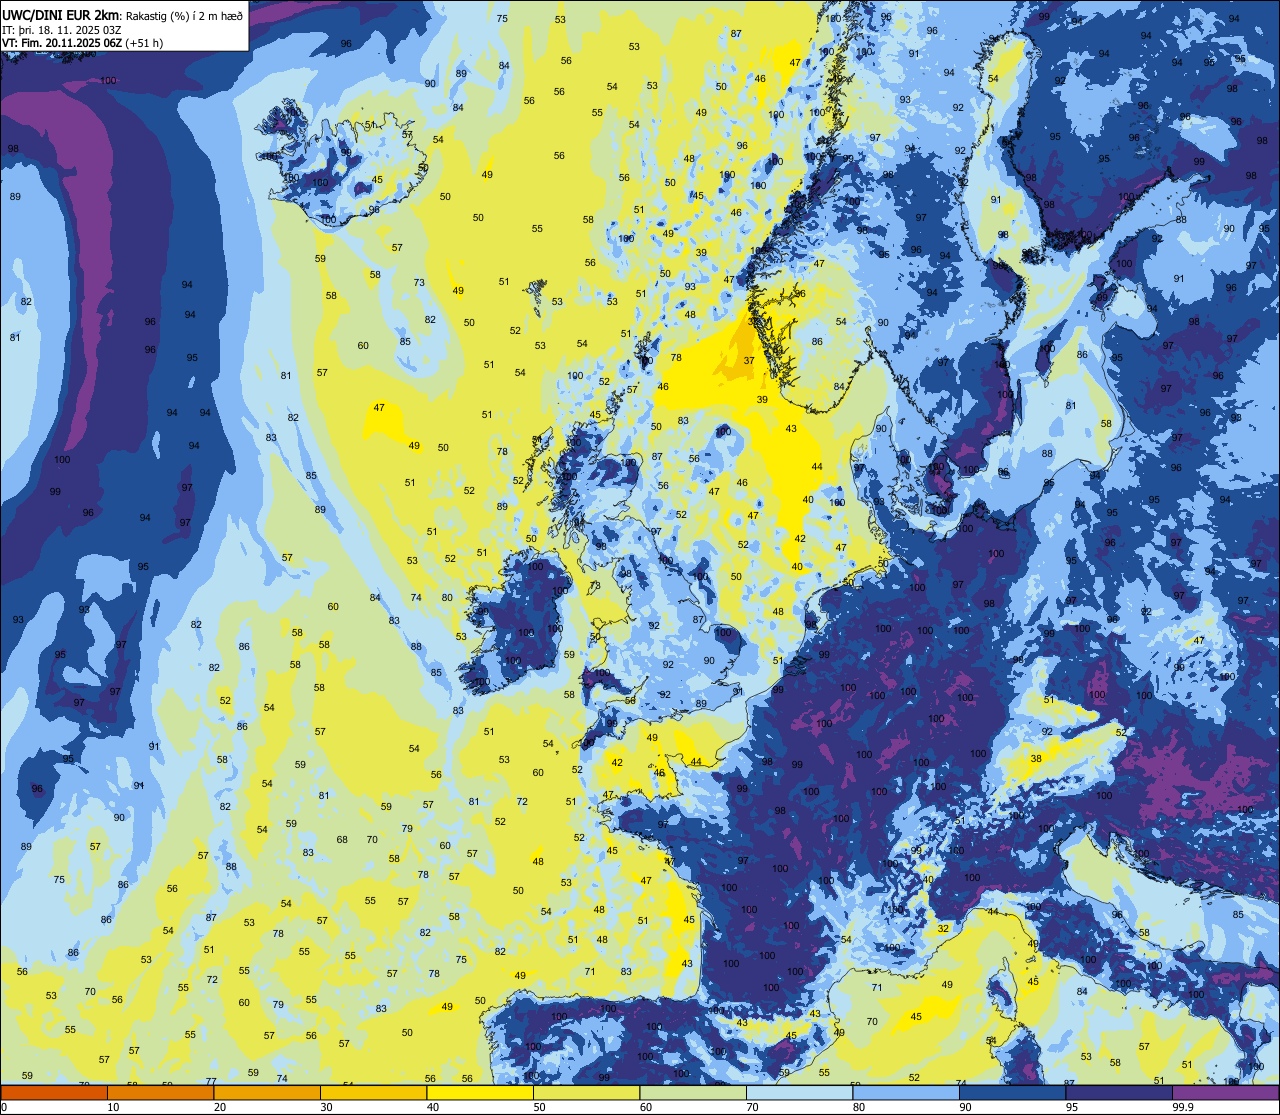Click the dark blue 90–95 legend segment
Viewport: 1280px width, 1115px height.
[x=1012, y=1092]
